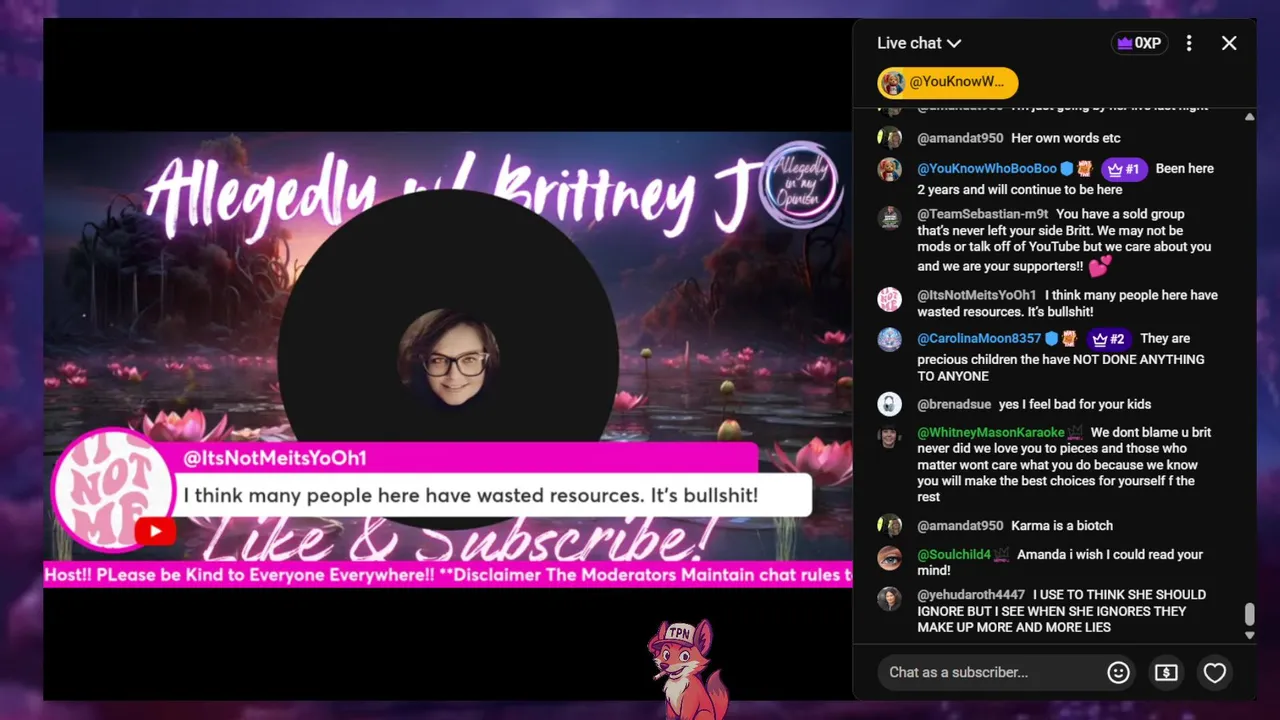Open @CarolinaMoon8357 username
The height and width of the screenshot is (720, 1280).
tap(979, 339)
